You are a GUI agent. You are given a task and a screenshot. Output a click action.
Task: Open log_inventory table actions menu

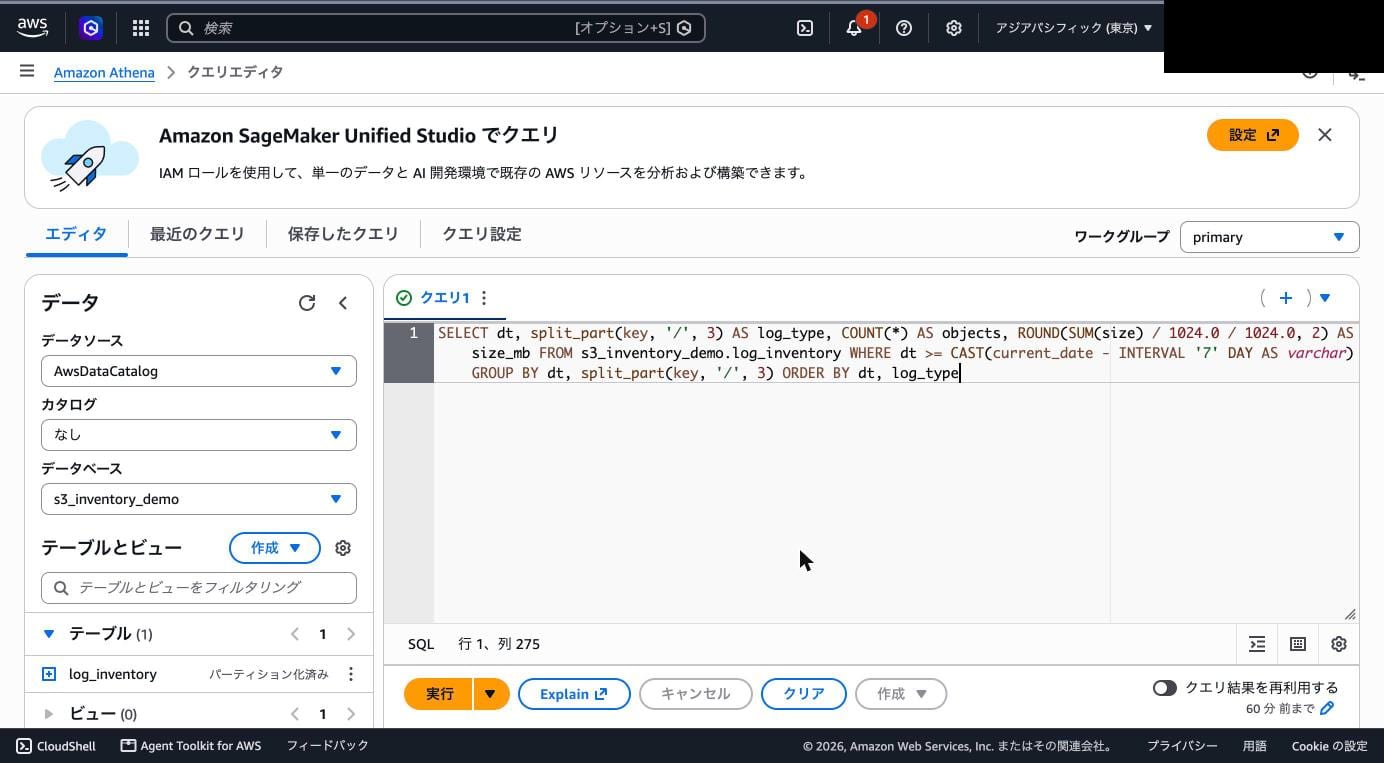pos(351,674)
